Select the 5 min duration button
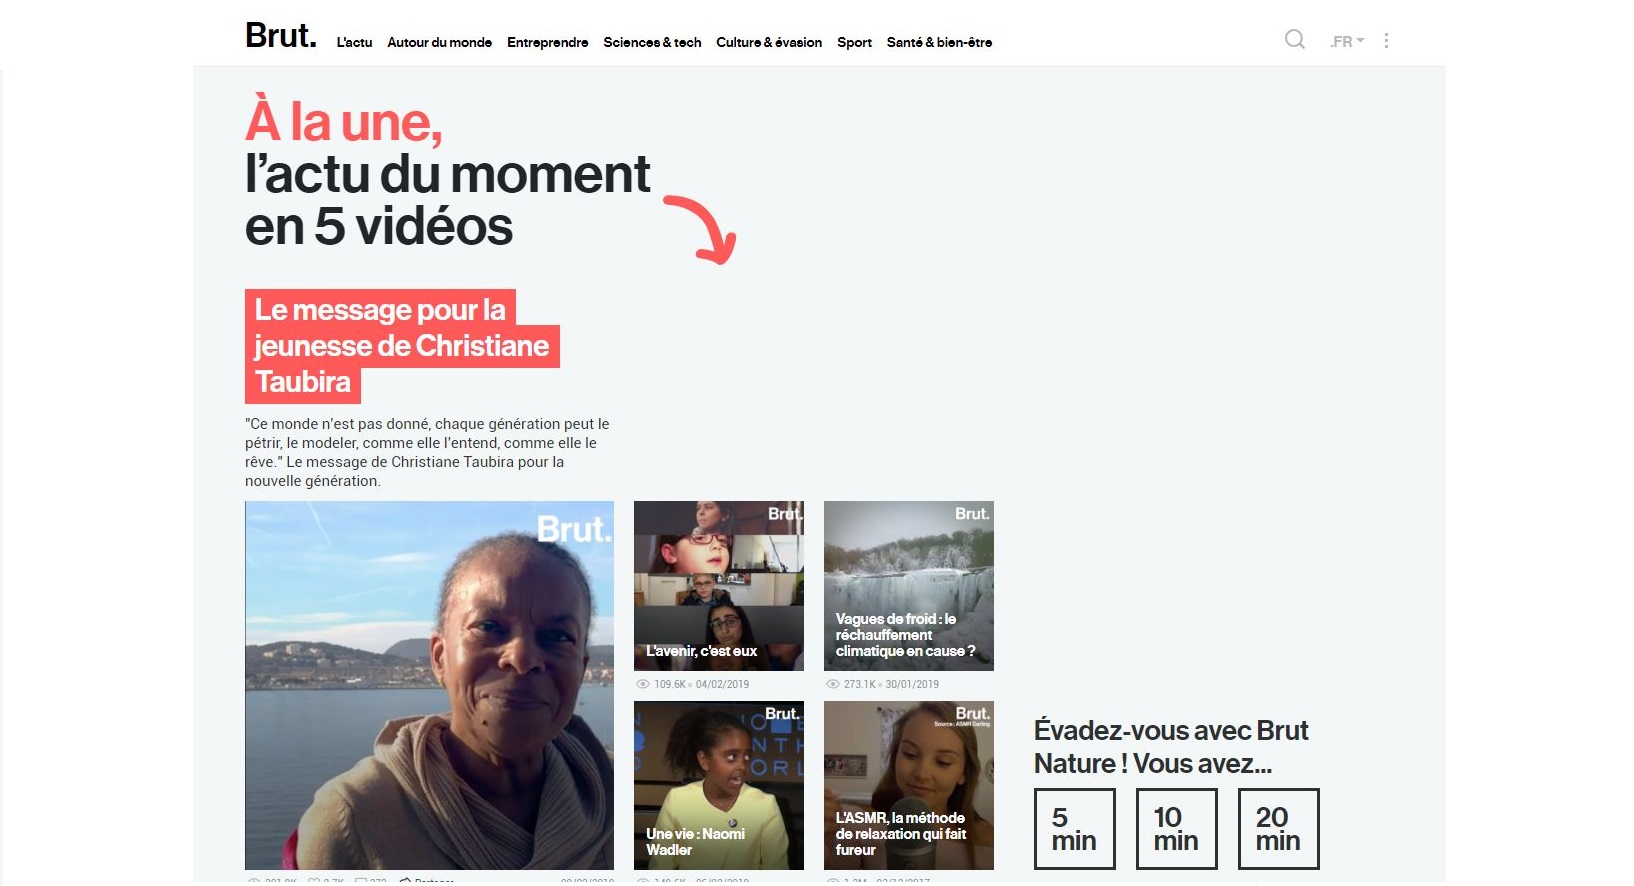 (x=1074, y=829)
